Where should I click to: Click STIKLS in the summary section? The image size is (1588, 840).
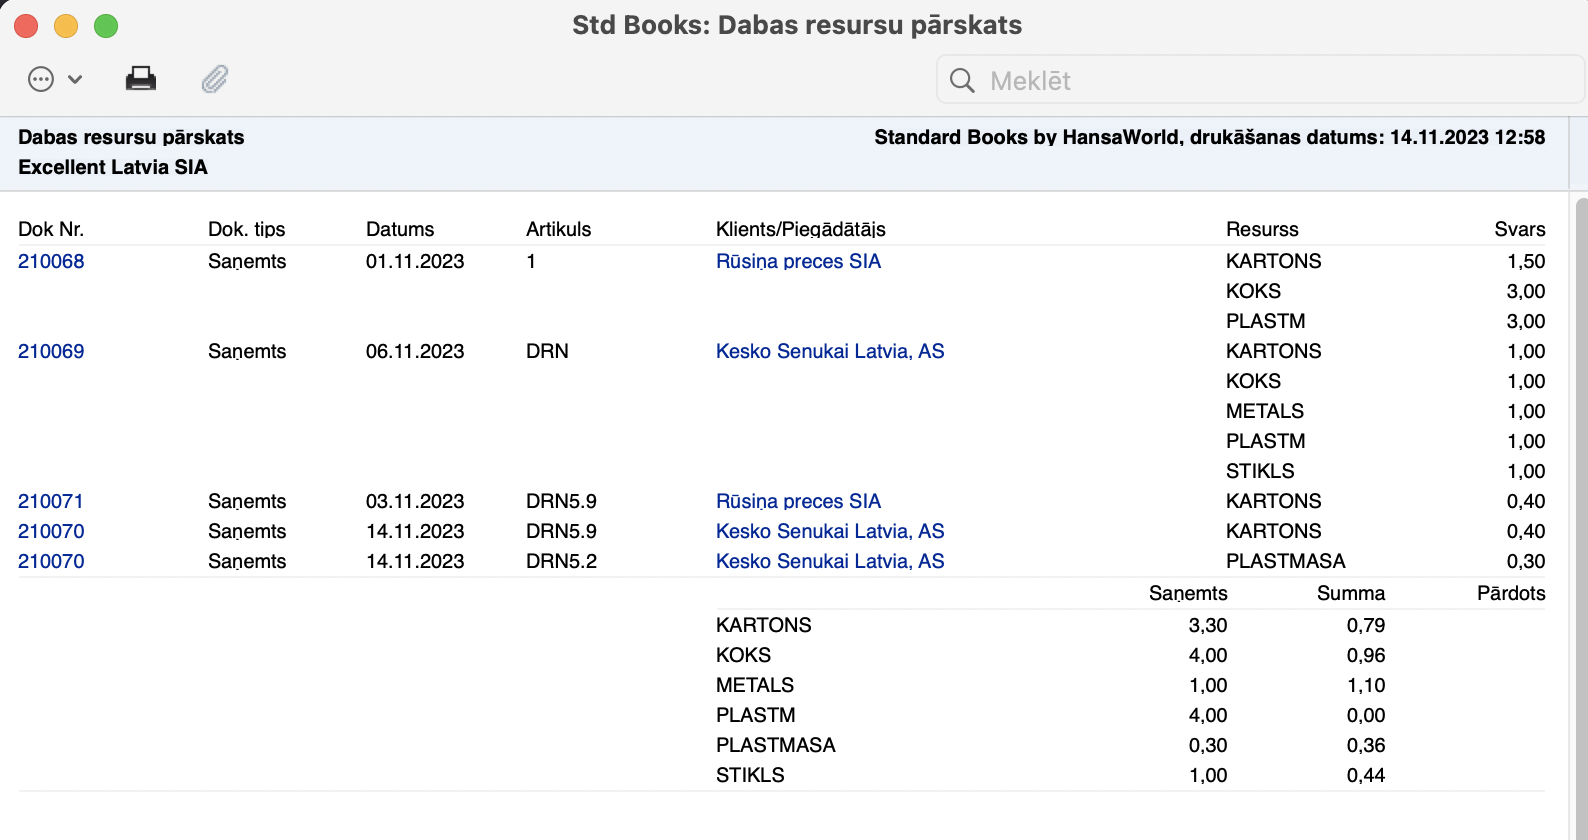pyautogui.click(x=750, y=775)
